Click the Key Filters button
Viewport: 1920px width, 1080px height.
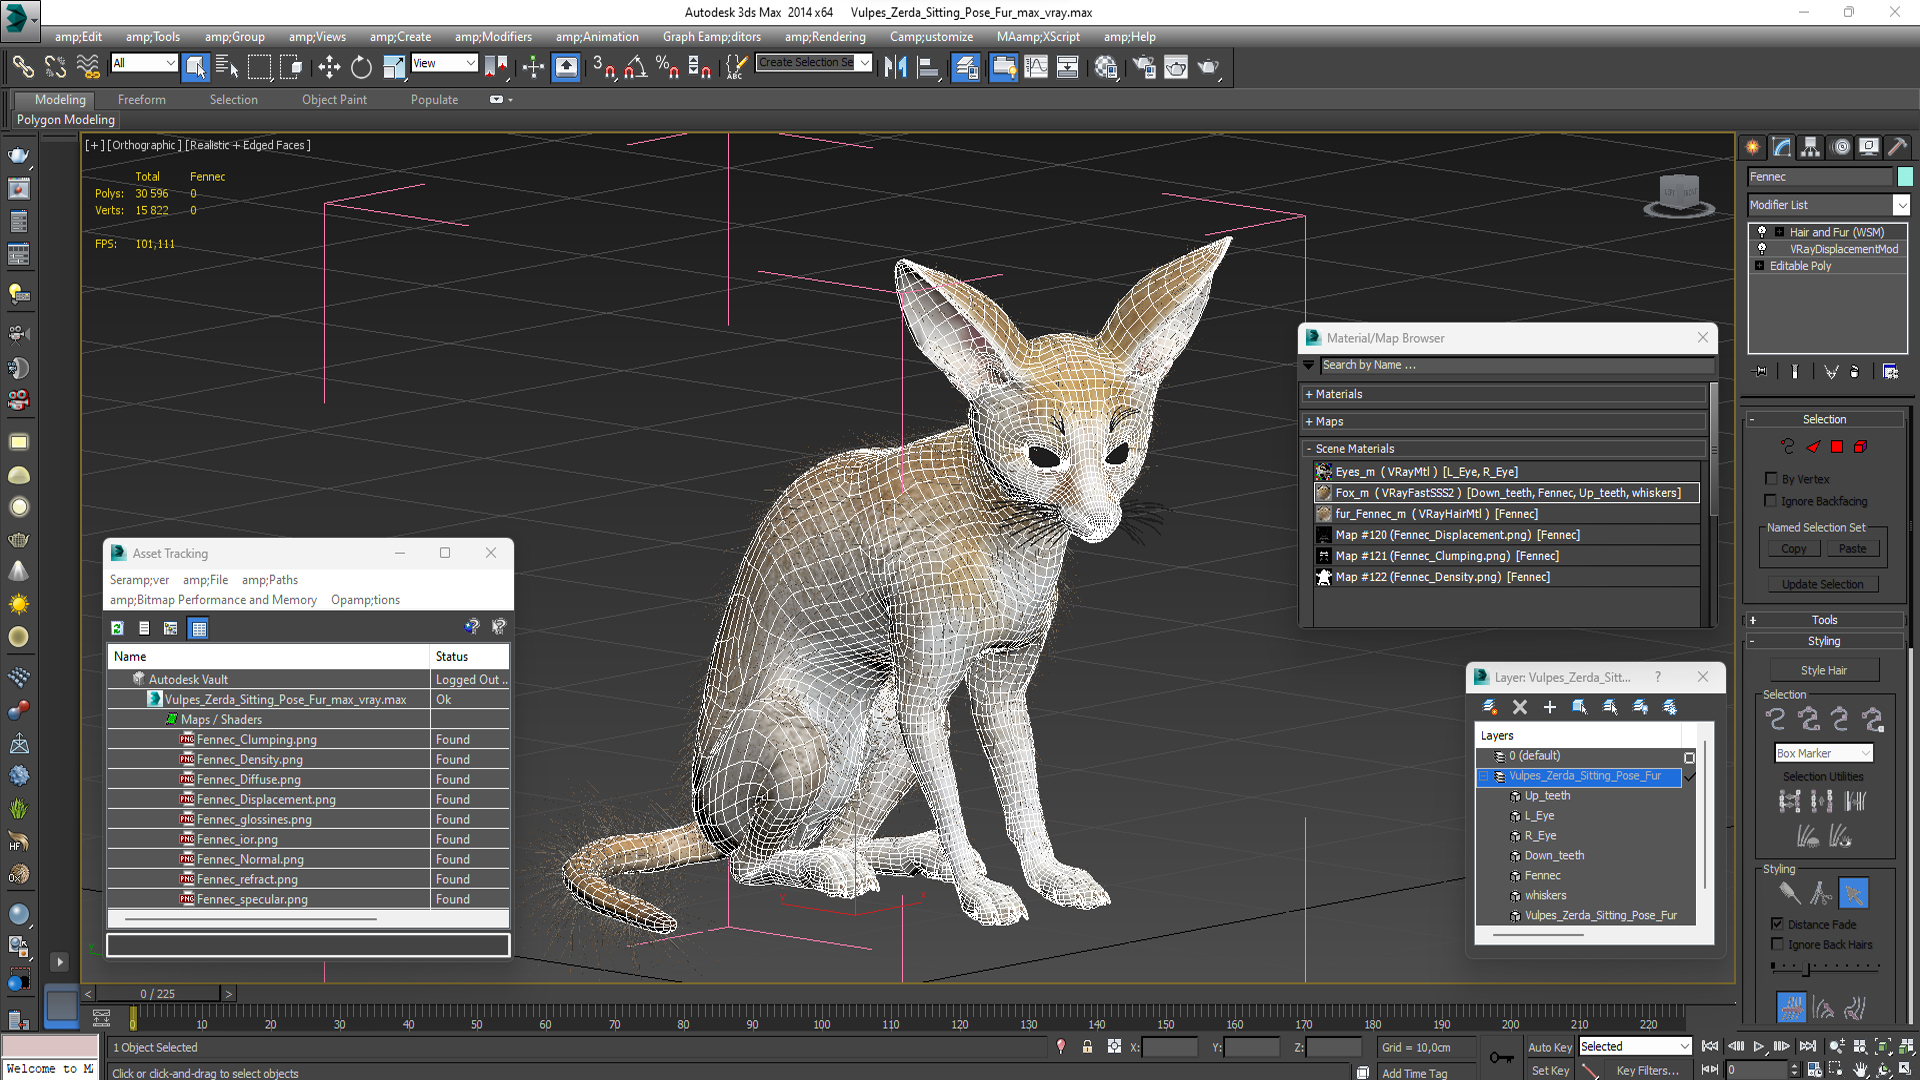click(x=1647, y=1071)
